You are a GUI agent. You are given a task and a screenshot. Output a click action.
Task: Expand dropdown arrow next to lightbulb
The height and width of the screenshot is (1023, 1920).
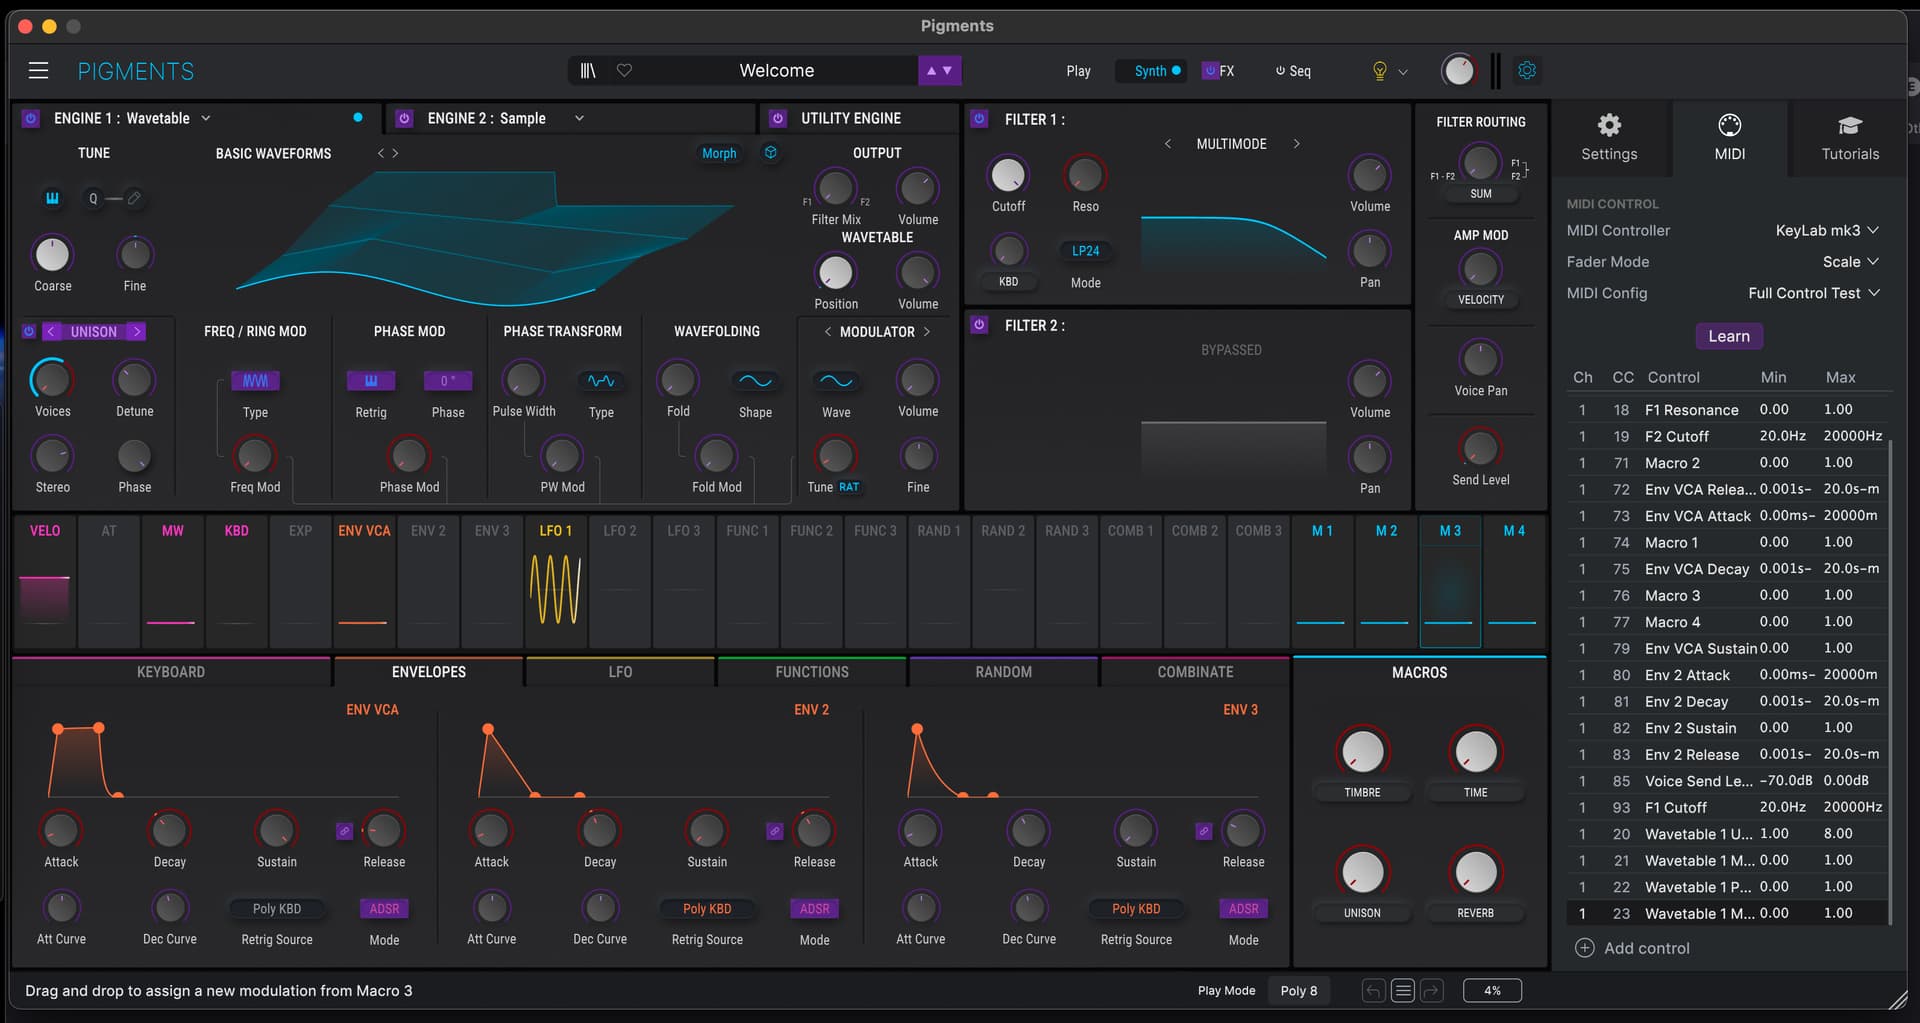[x=1403, y=71]
